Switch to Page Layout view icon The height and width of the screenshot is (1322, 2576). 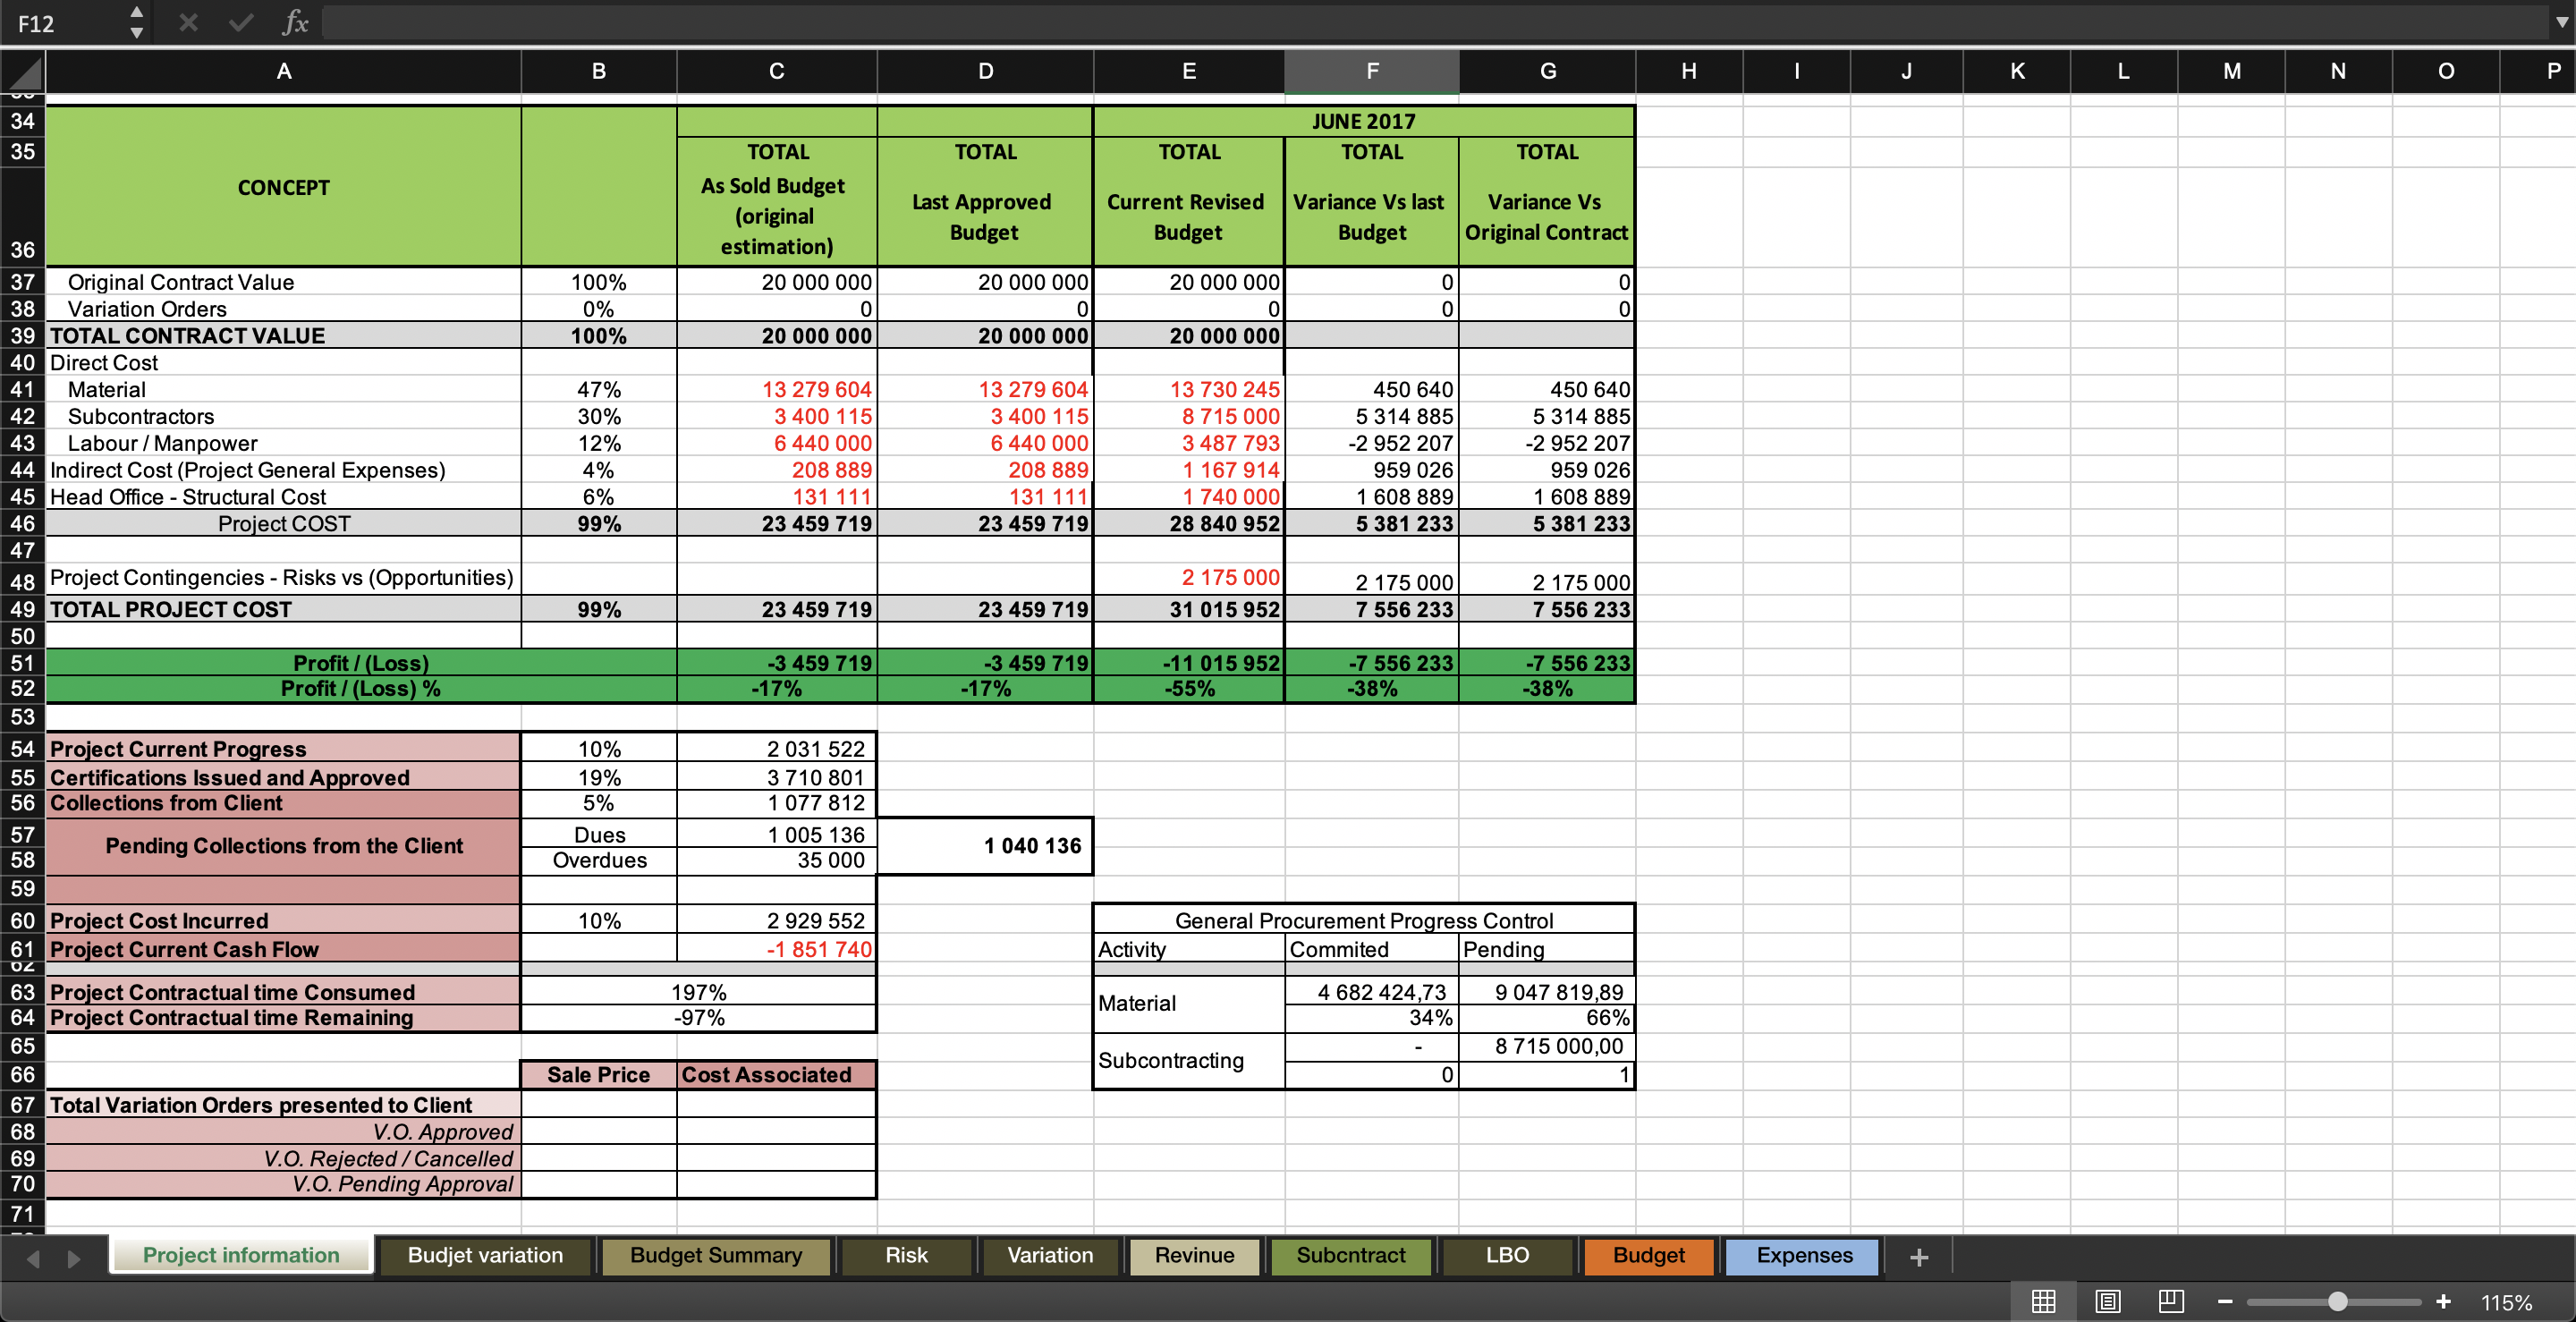(x=2108, y=1301)
